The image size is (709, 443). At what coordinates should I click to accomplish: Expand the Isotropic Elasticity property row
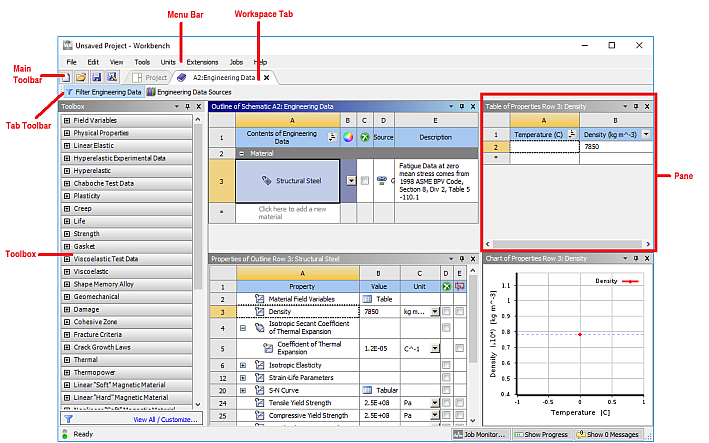click(x=243, y=365)
